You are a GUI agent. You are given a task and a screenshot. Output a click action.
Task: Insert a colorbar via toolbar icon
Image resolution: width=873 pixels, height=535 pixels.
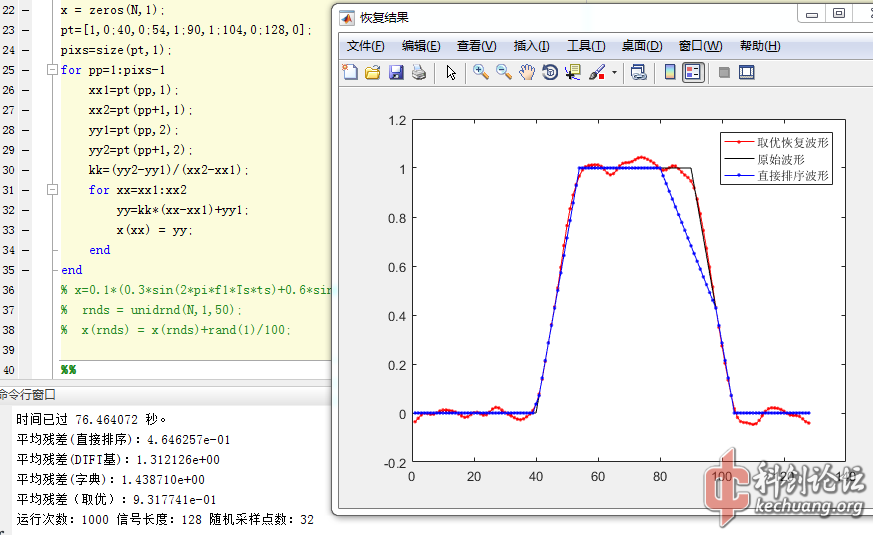click(x=670, y=72)
